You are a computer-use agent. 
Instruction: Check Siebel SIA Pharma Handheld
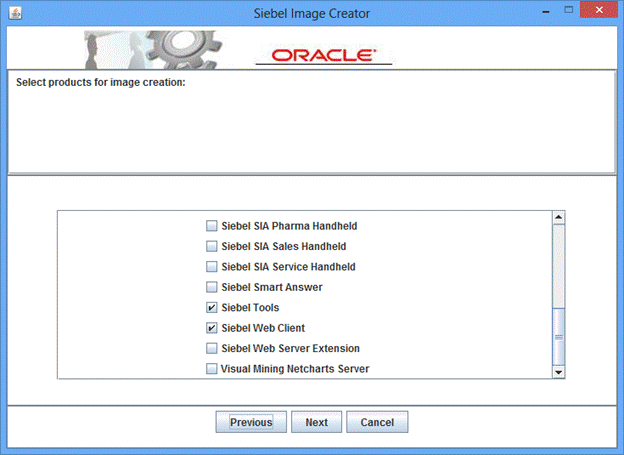point(212,226)
